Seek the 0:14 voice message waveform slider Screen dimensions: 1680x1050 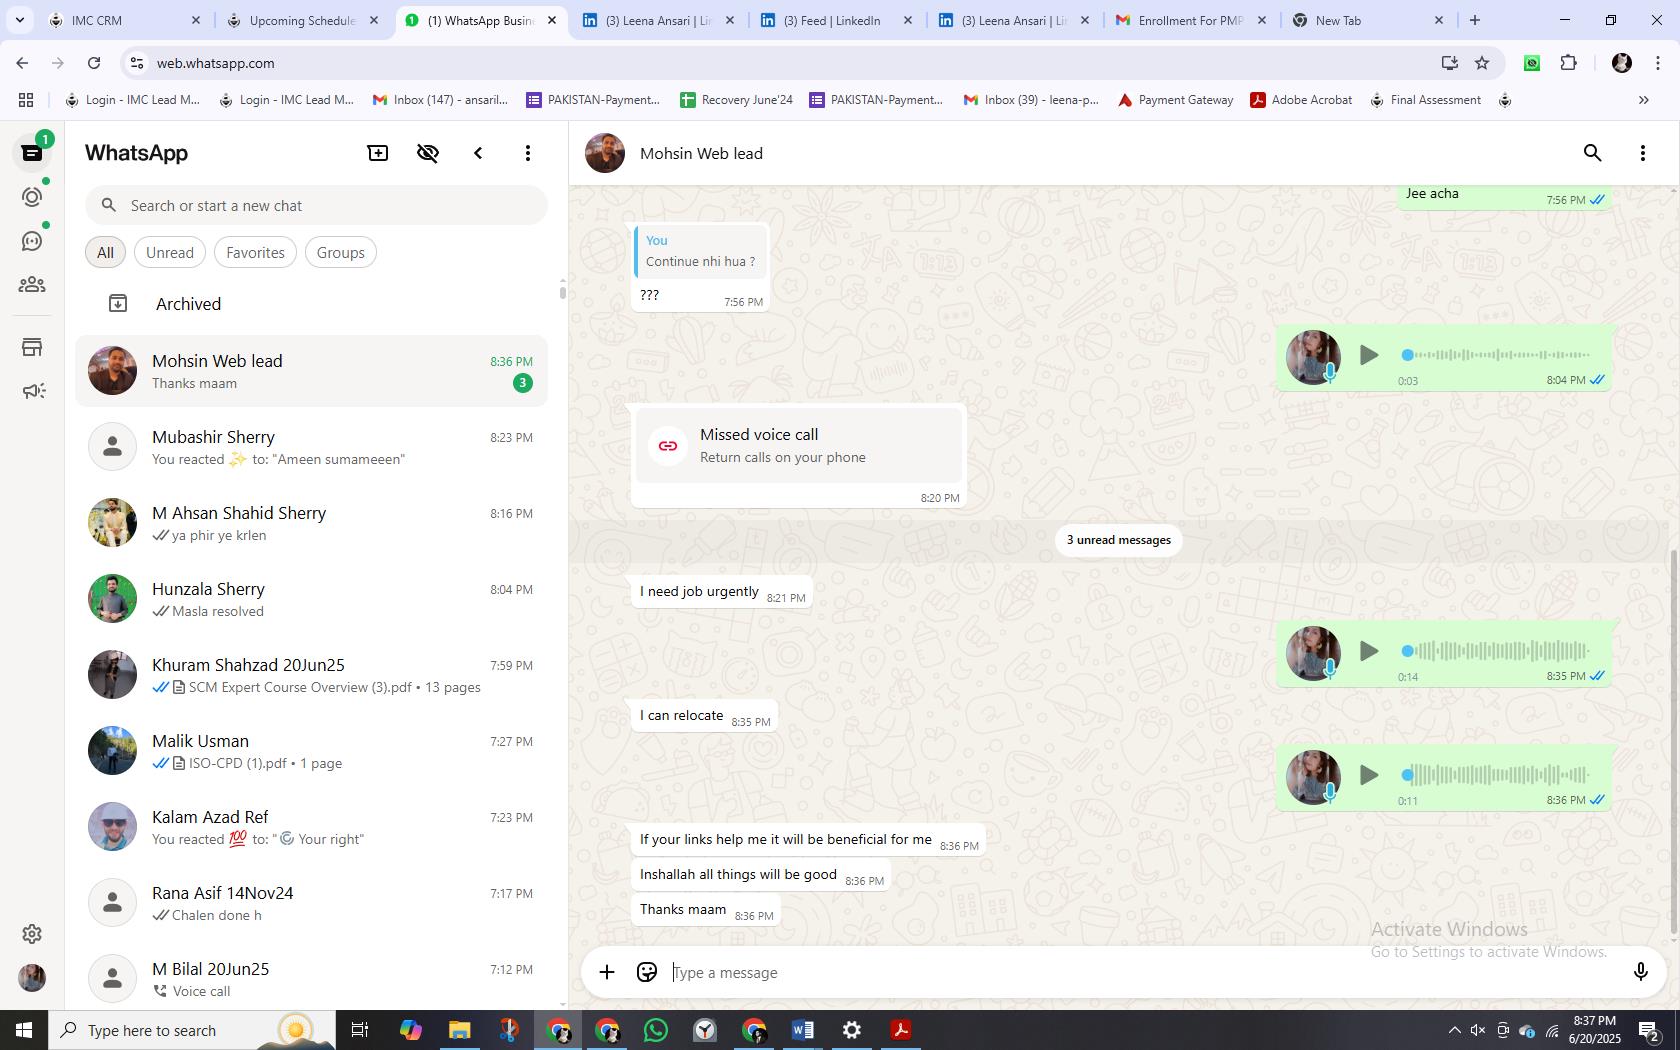[1498, 651]
